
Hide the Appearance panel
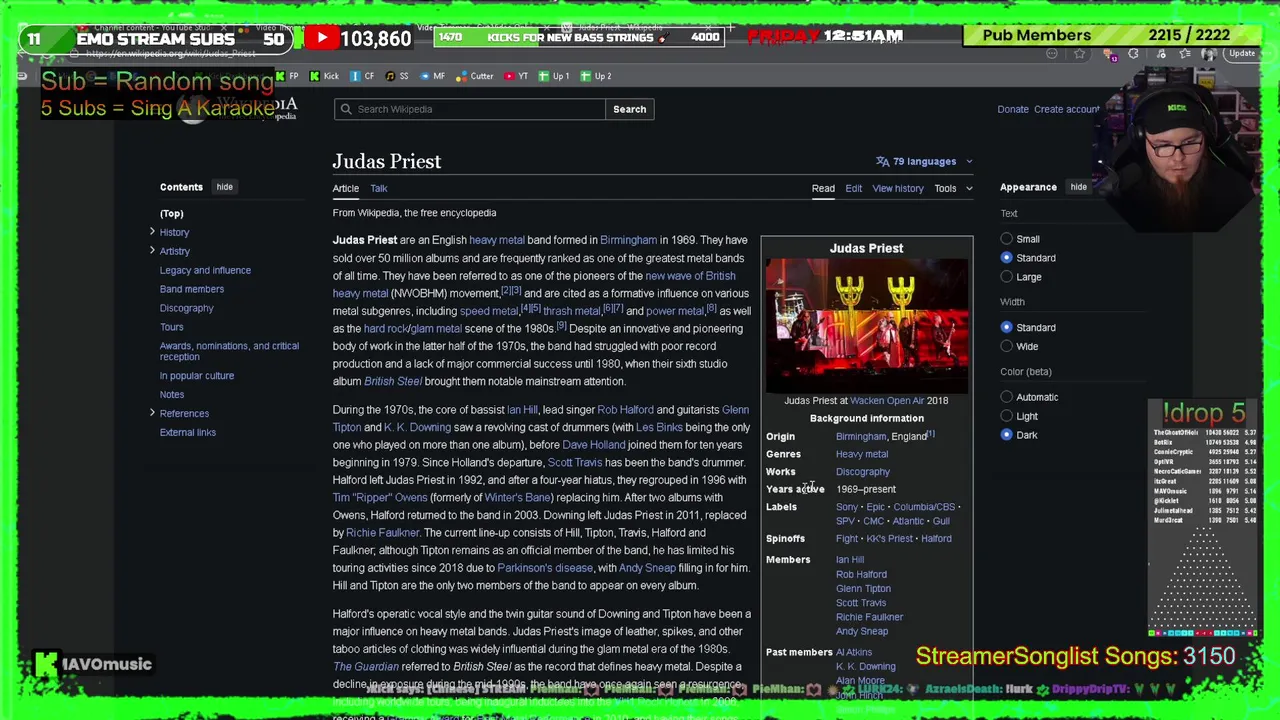coord(1078,187)
